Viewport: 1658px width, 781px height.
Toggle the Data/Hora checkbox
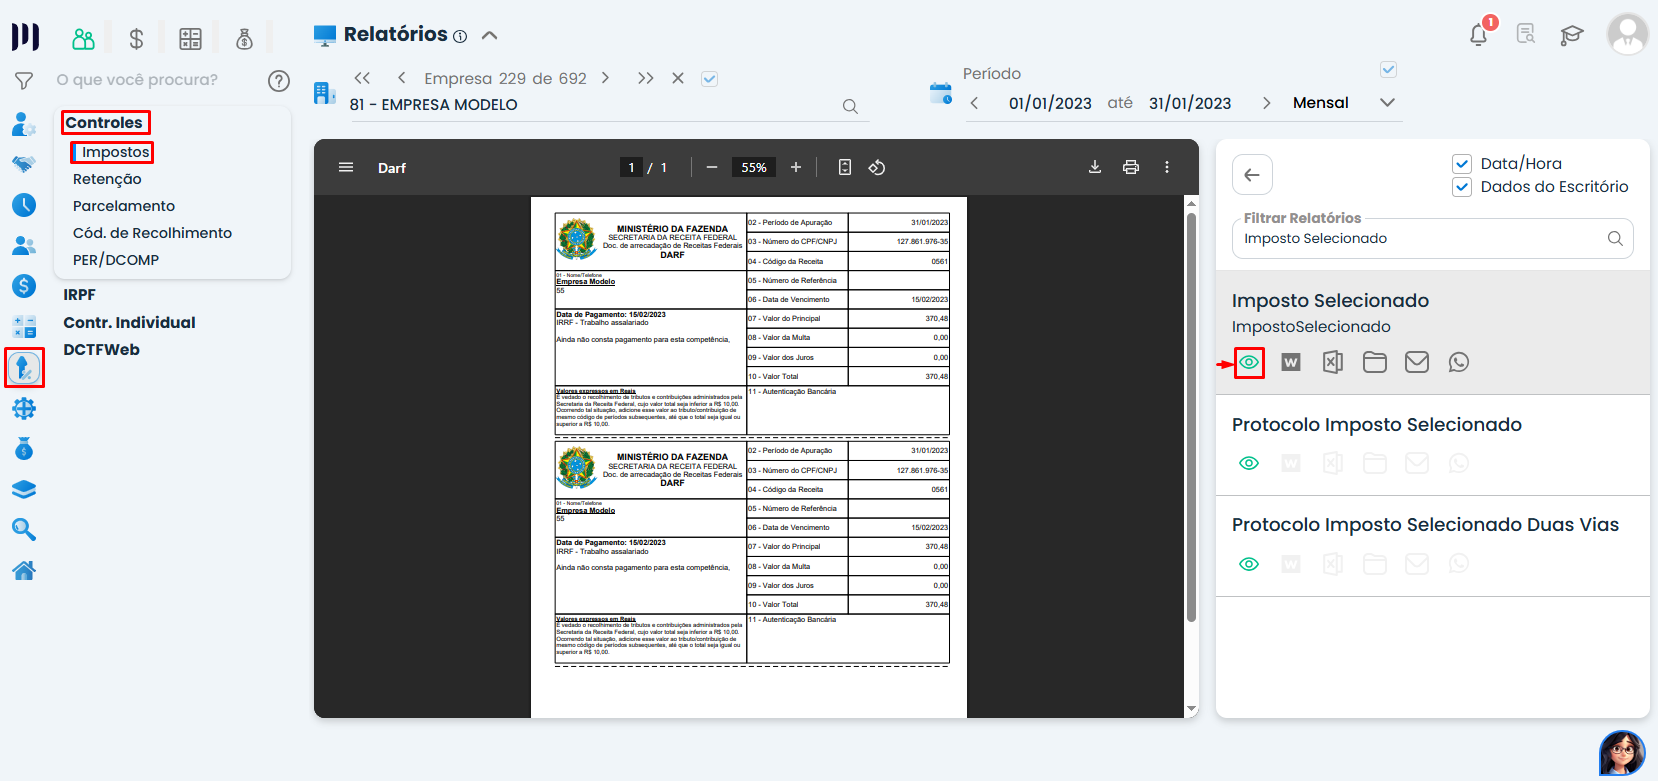(1462, 163)
